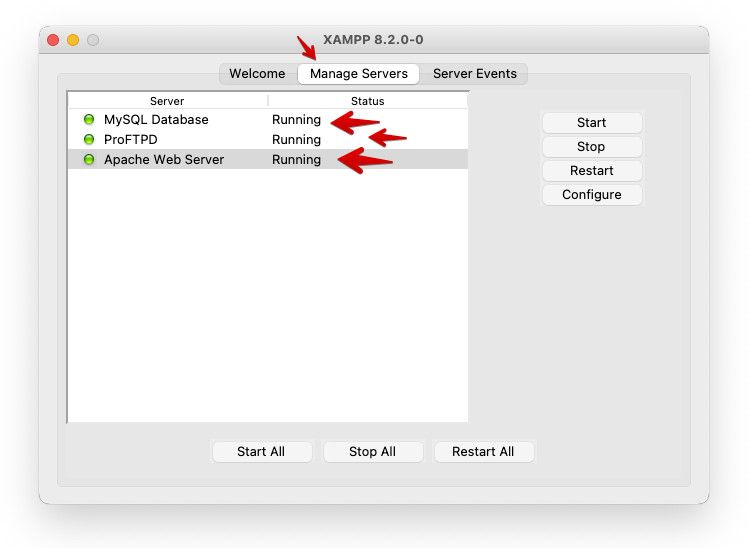Click Restart All servers
Screen dimensions: 749x548
tap(483, 451)
